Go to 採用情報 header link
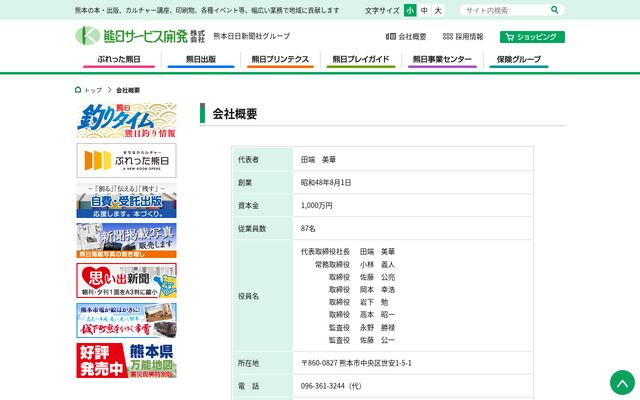640x400 pixels. point(463,37)
